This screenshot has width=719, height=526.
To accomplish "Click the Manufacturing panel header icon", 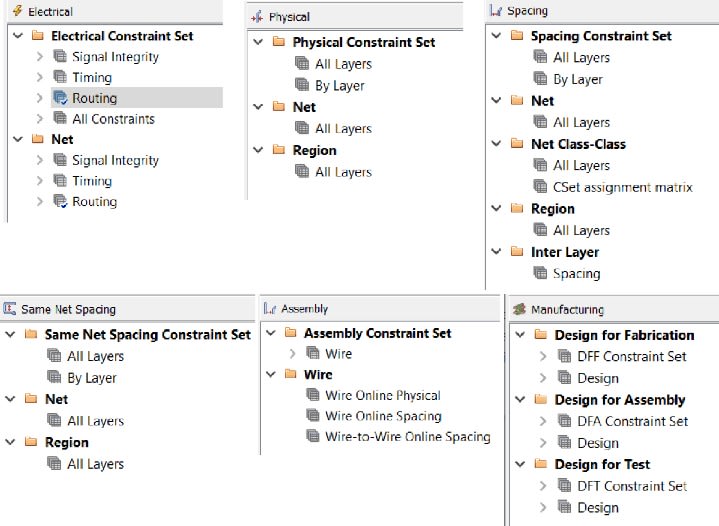I will pos(519,310).
